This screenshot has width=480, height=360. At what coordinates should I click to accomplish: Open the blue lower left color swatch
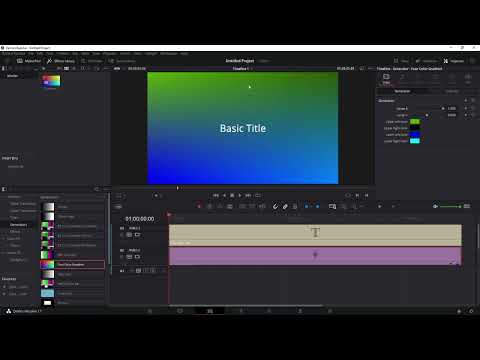point(415,135)
